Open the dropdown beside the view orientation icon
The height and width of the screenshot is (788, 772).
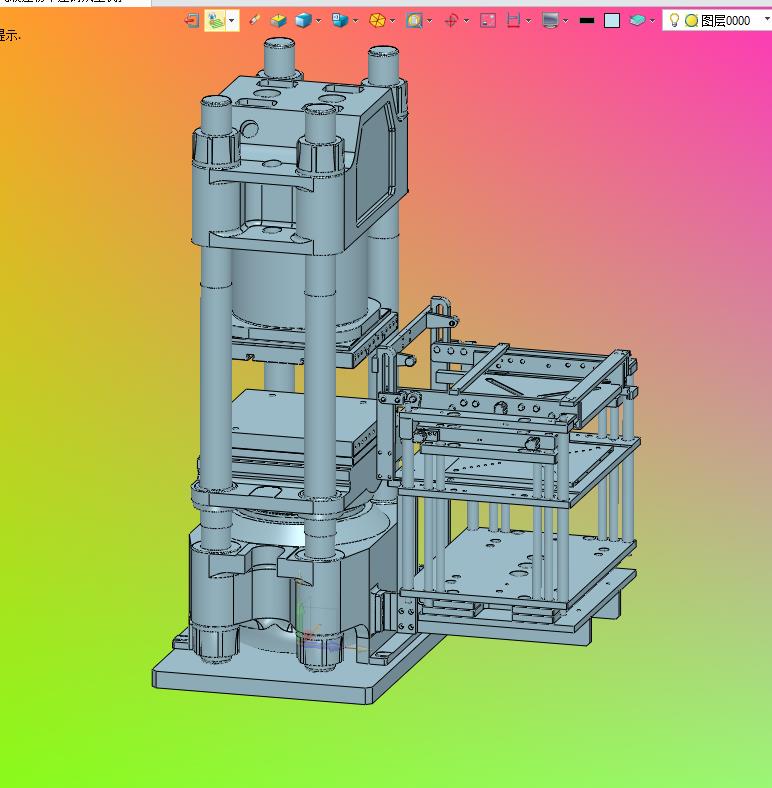pyautogui.click(x=356, y=21)
